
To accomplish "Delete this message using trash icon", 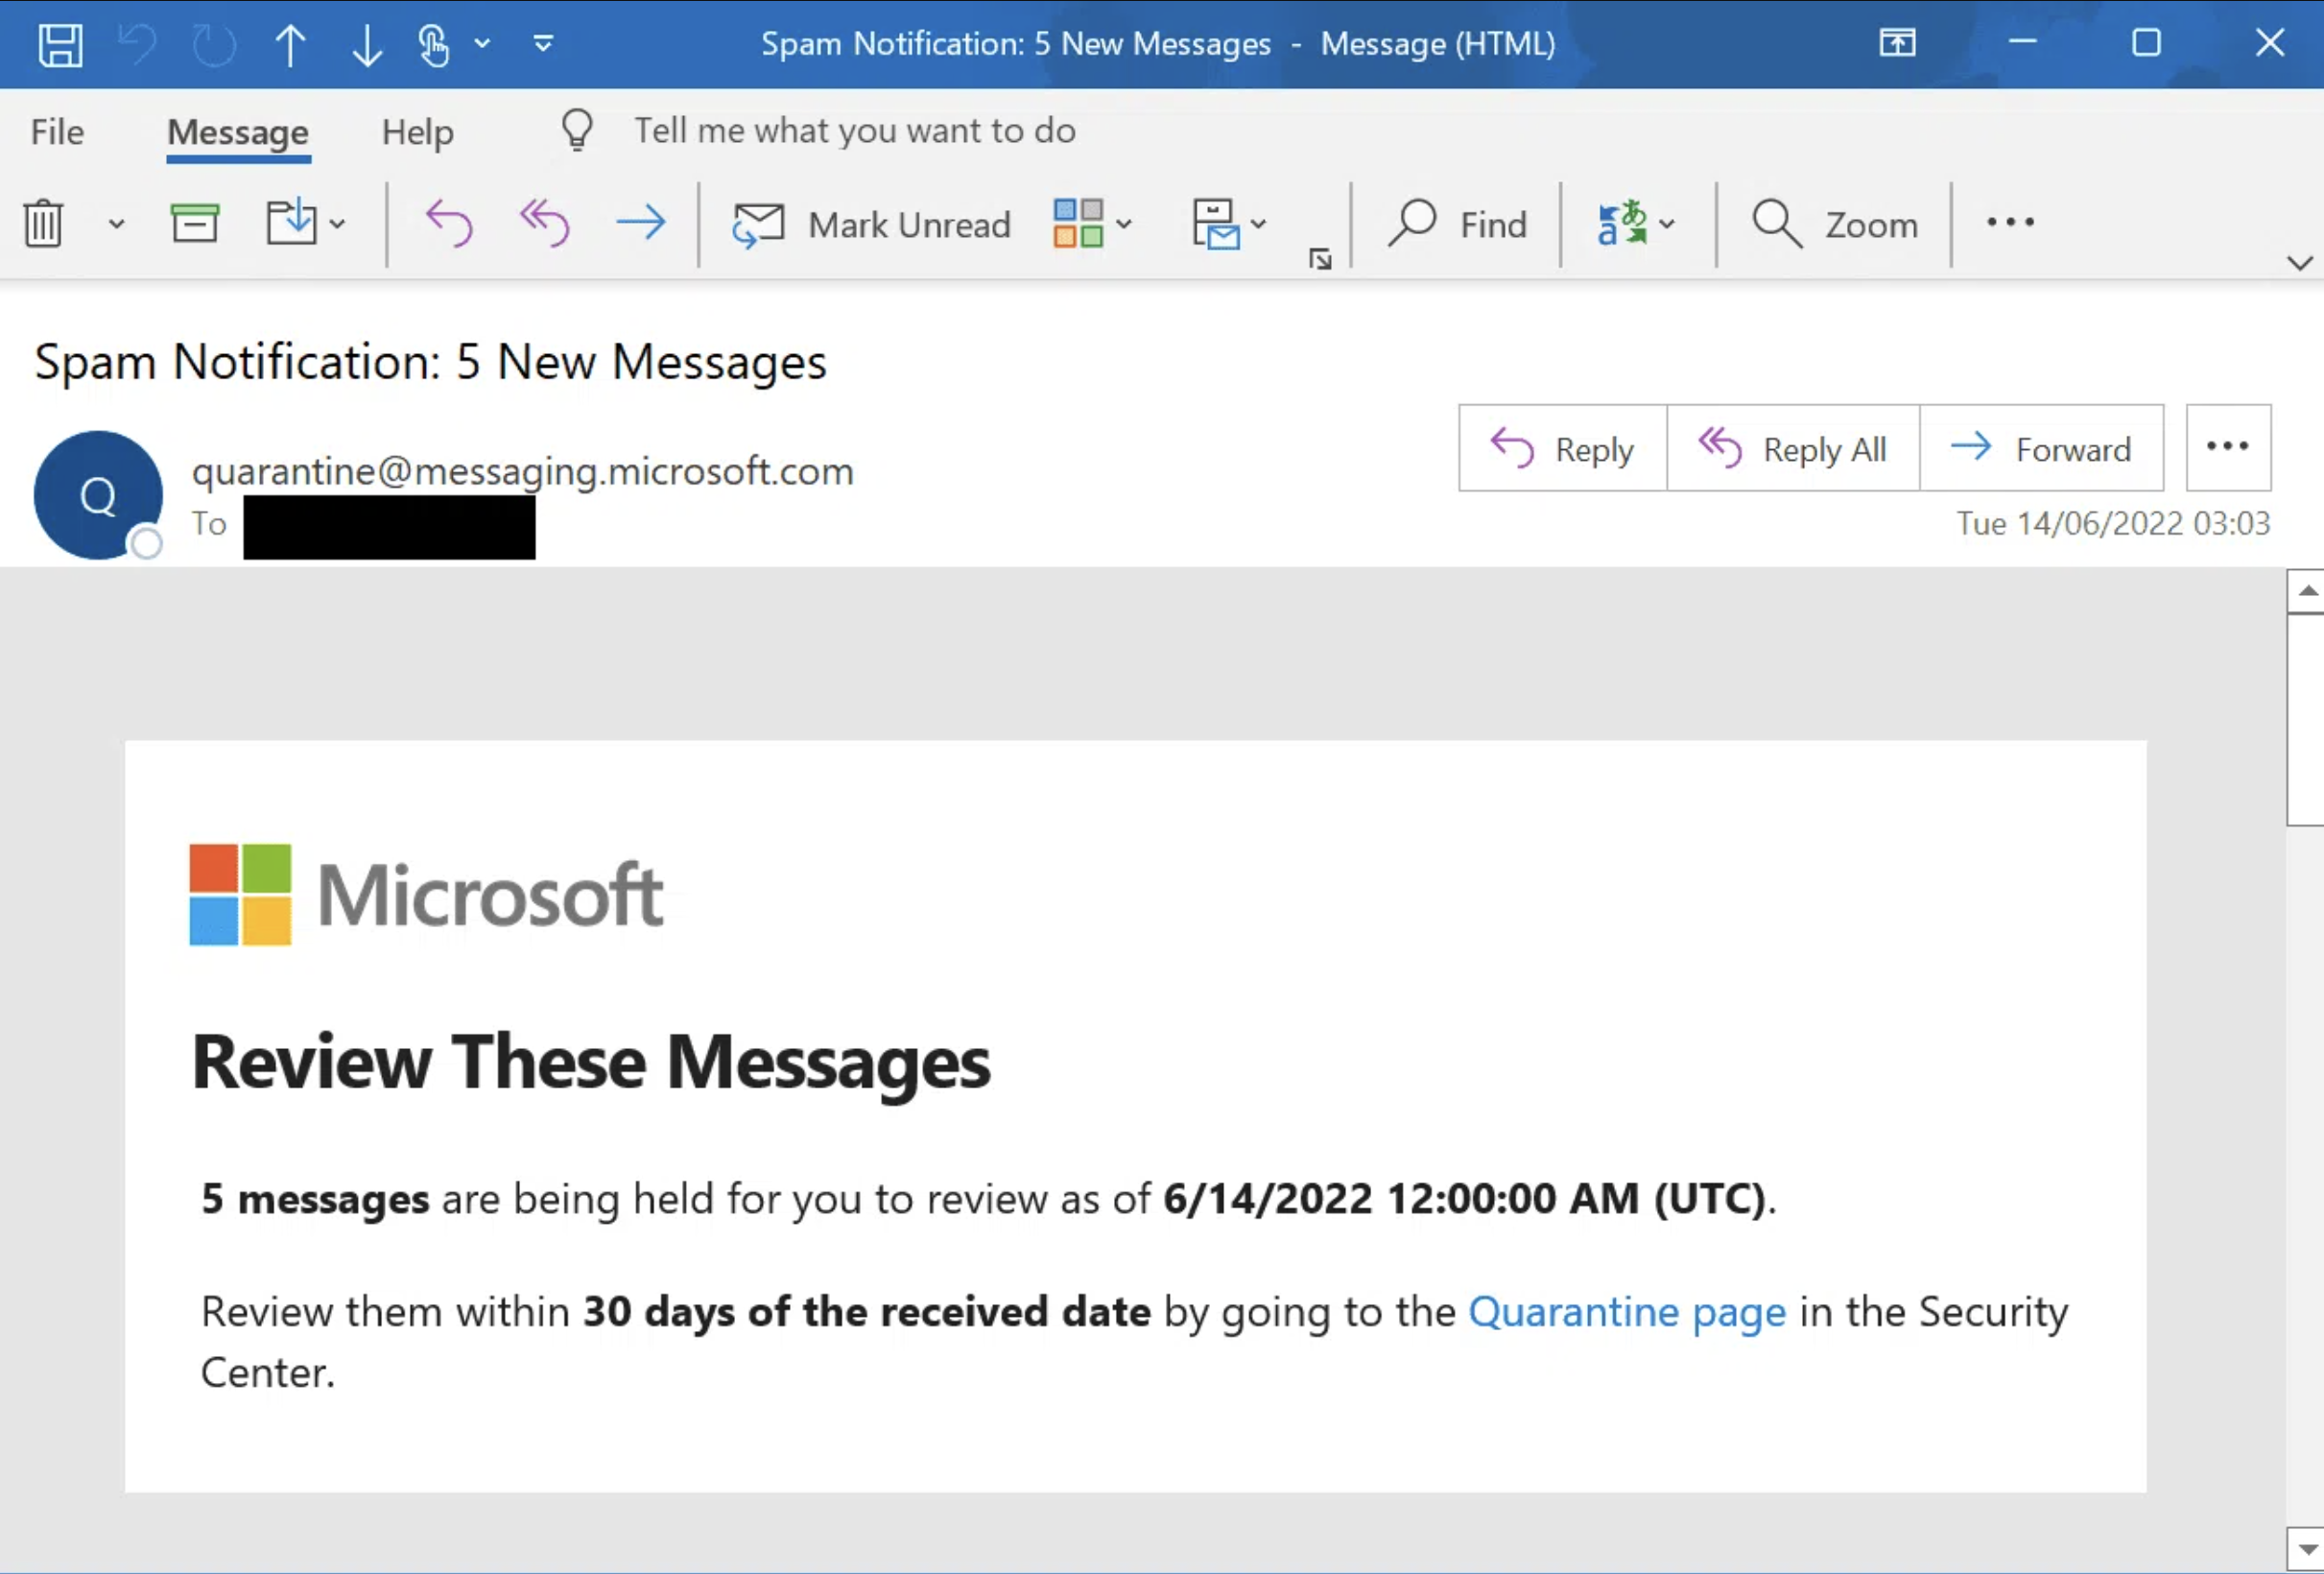I will tap(43, 223).
